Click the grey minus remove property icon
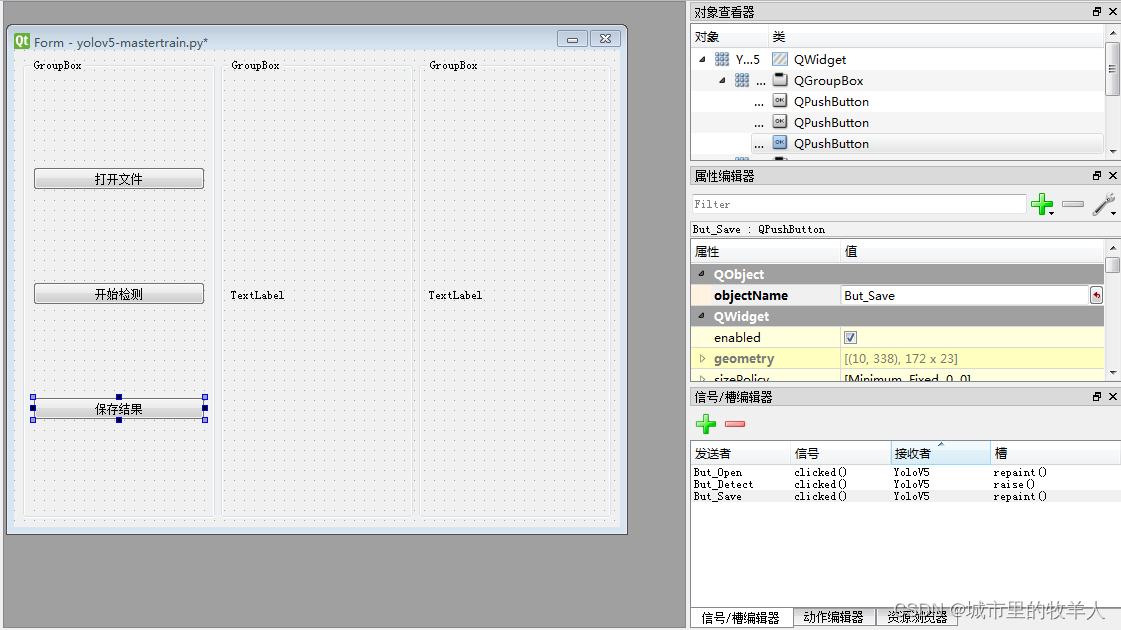This screenshot has height=630, width=1121. coord(1072,204)
